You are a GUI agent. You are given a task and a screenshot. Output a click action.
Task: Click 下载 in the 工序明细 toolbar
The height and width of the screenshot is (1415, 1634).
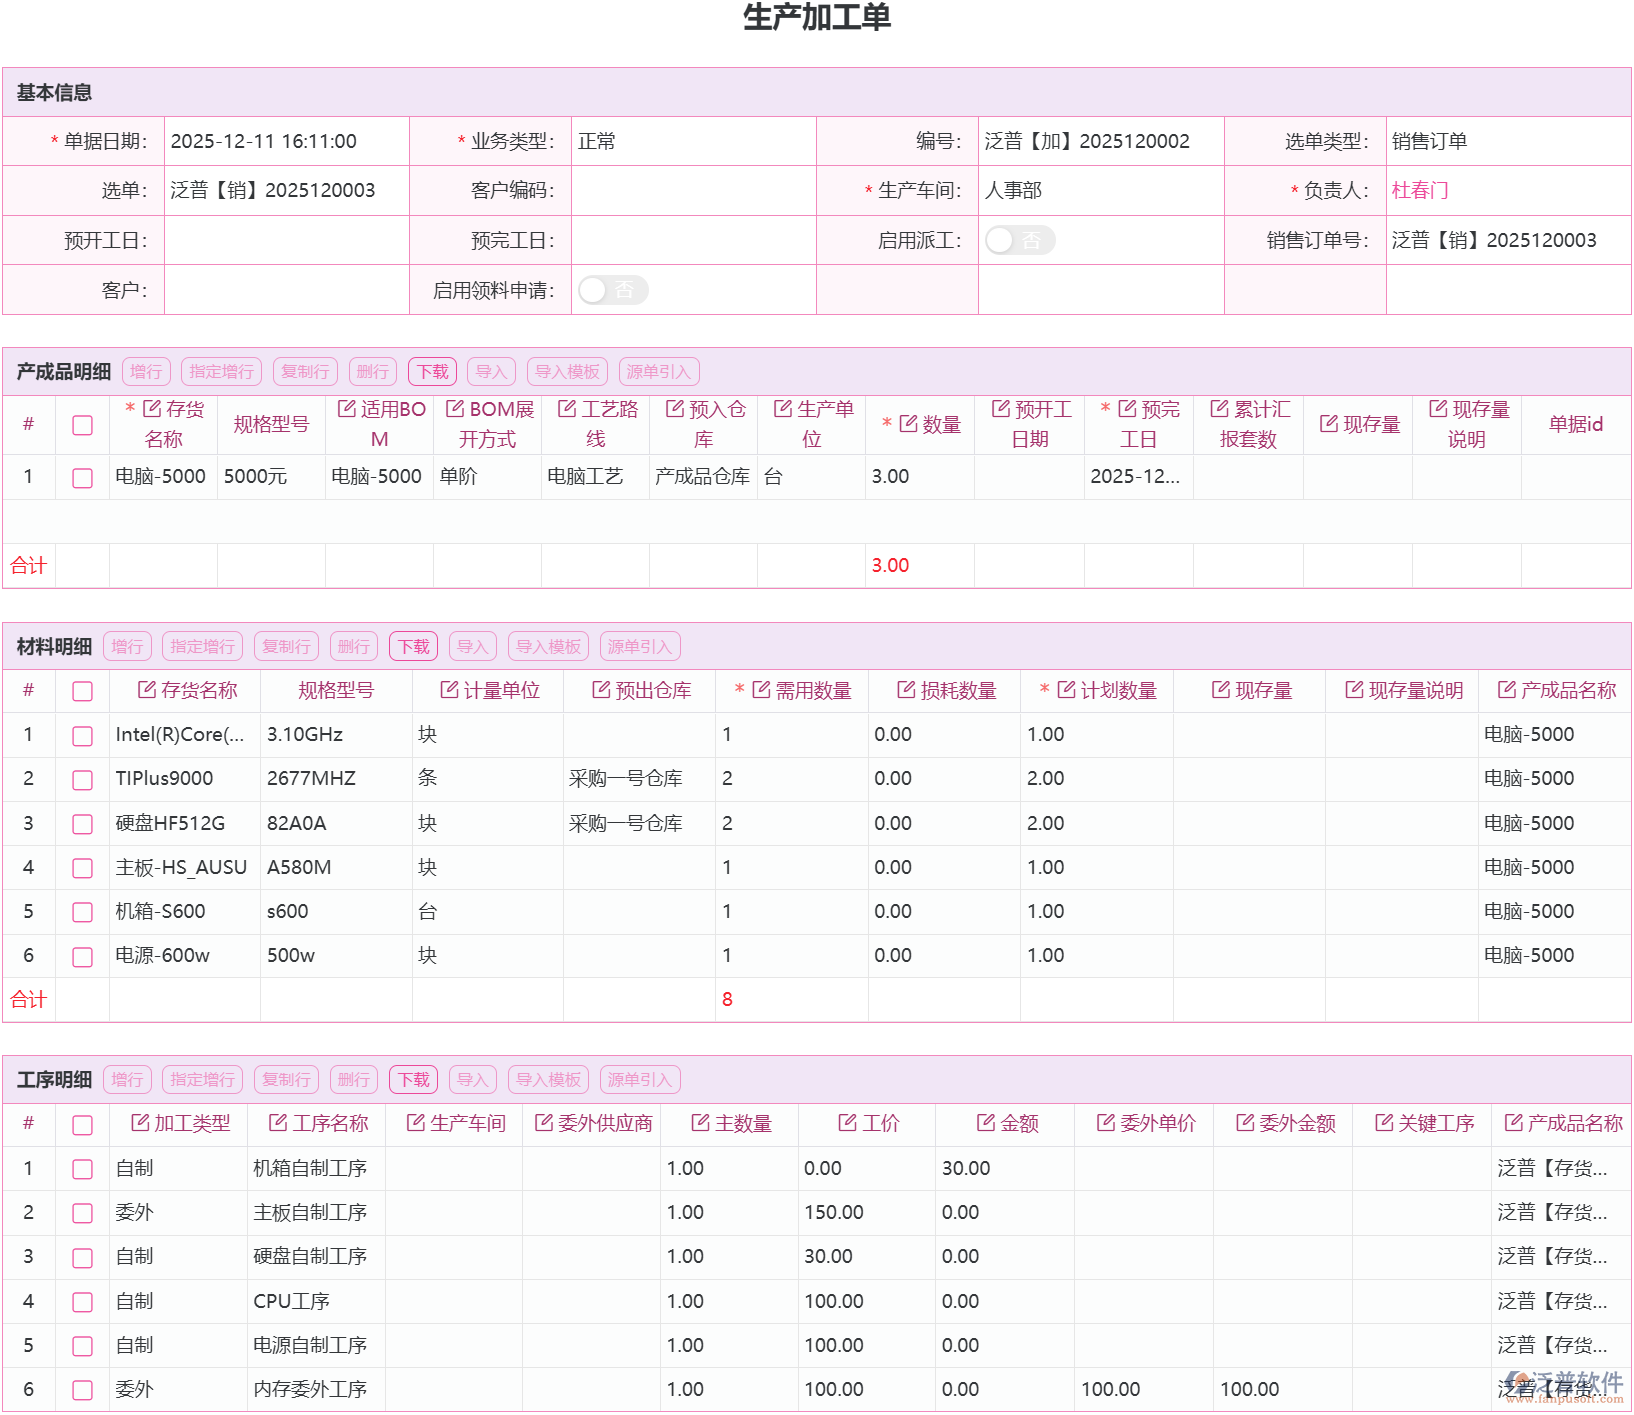click(x=413, y=1080)
